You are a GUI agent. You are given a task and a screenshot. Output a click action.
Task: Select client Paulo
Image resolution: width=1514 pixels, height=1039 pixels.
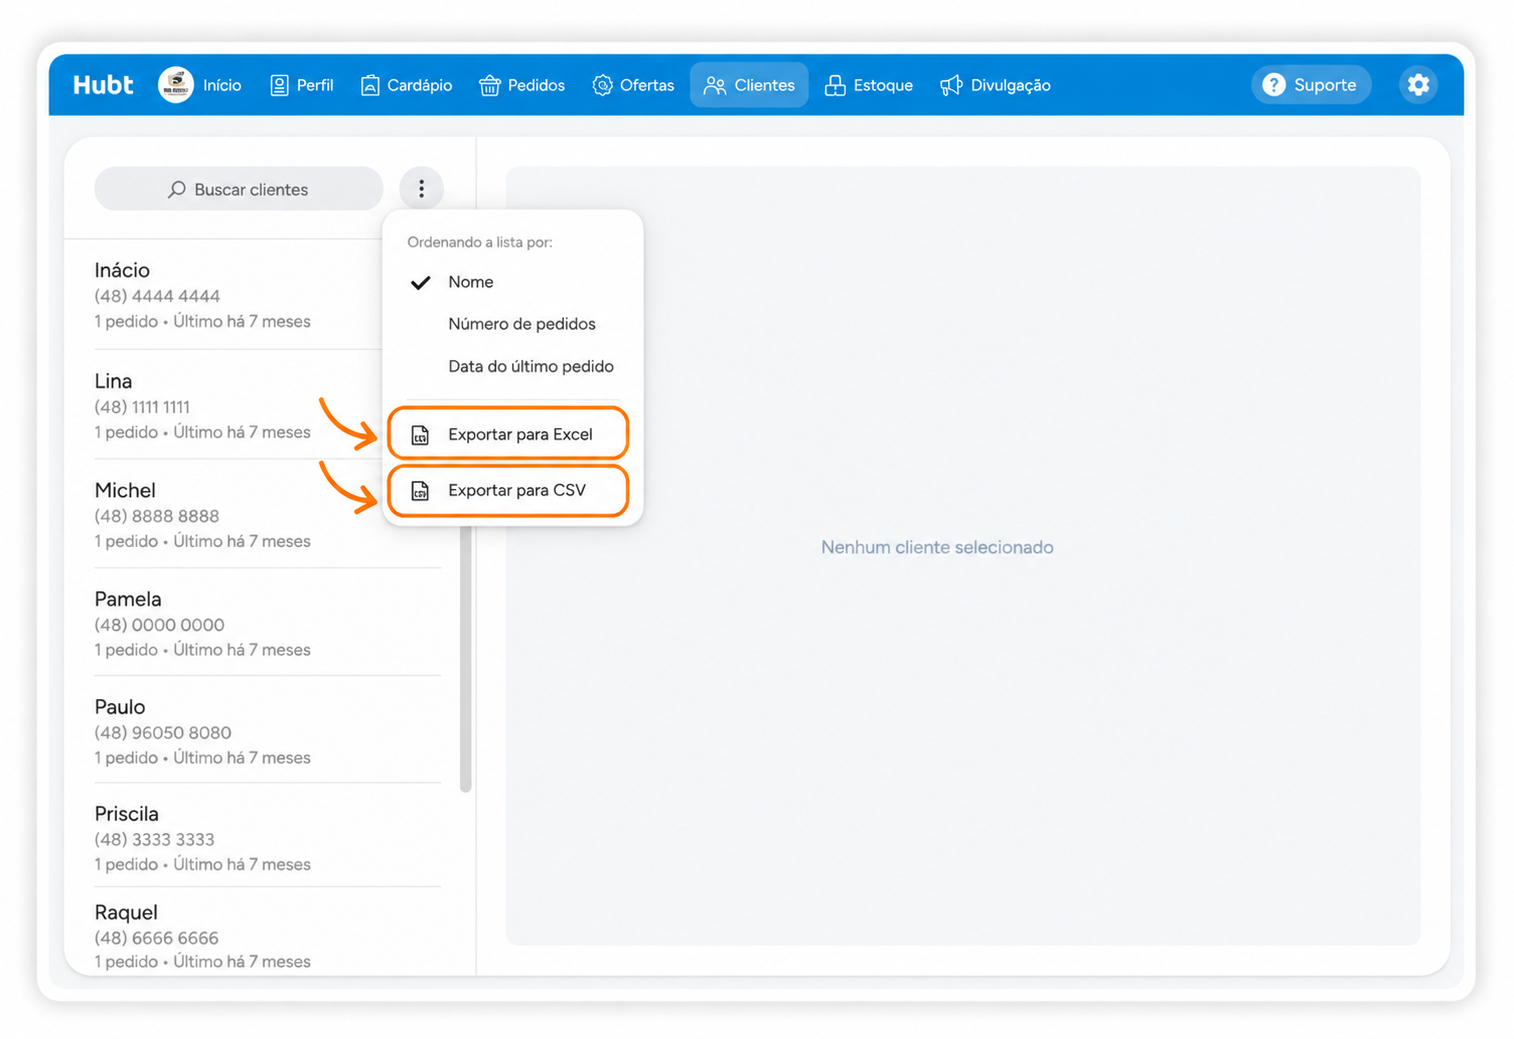coord(268,731)
